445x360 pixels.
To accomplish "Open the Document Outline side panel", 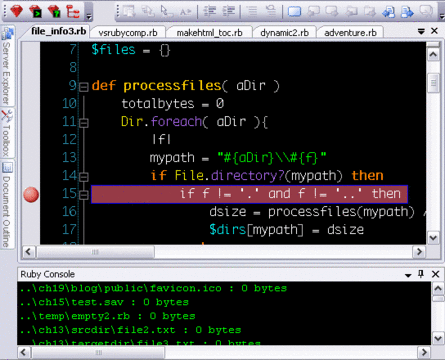I will (x=7, y=204).
